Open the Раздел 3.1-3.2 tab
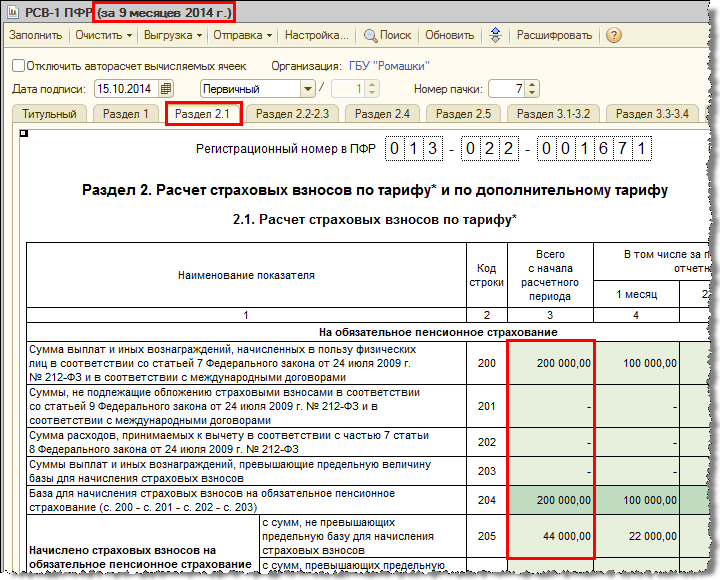The width and height of the screenshot is (720, 580). pos(553,114)
